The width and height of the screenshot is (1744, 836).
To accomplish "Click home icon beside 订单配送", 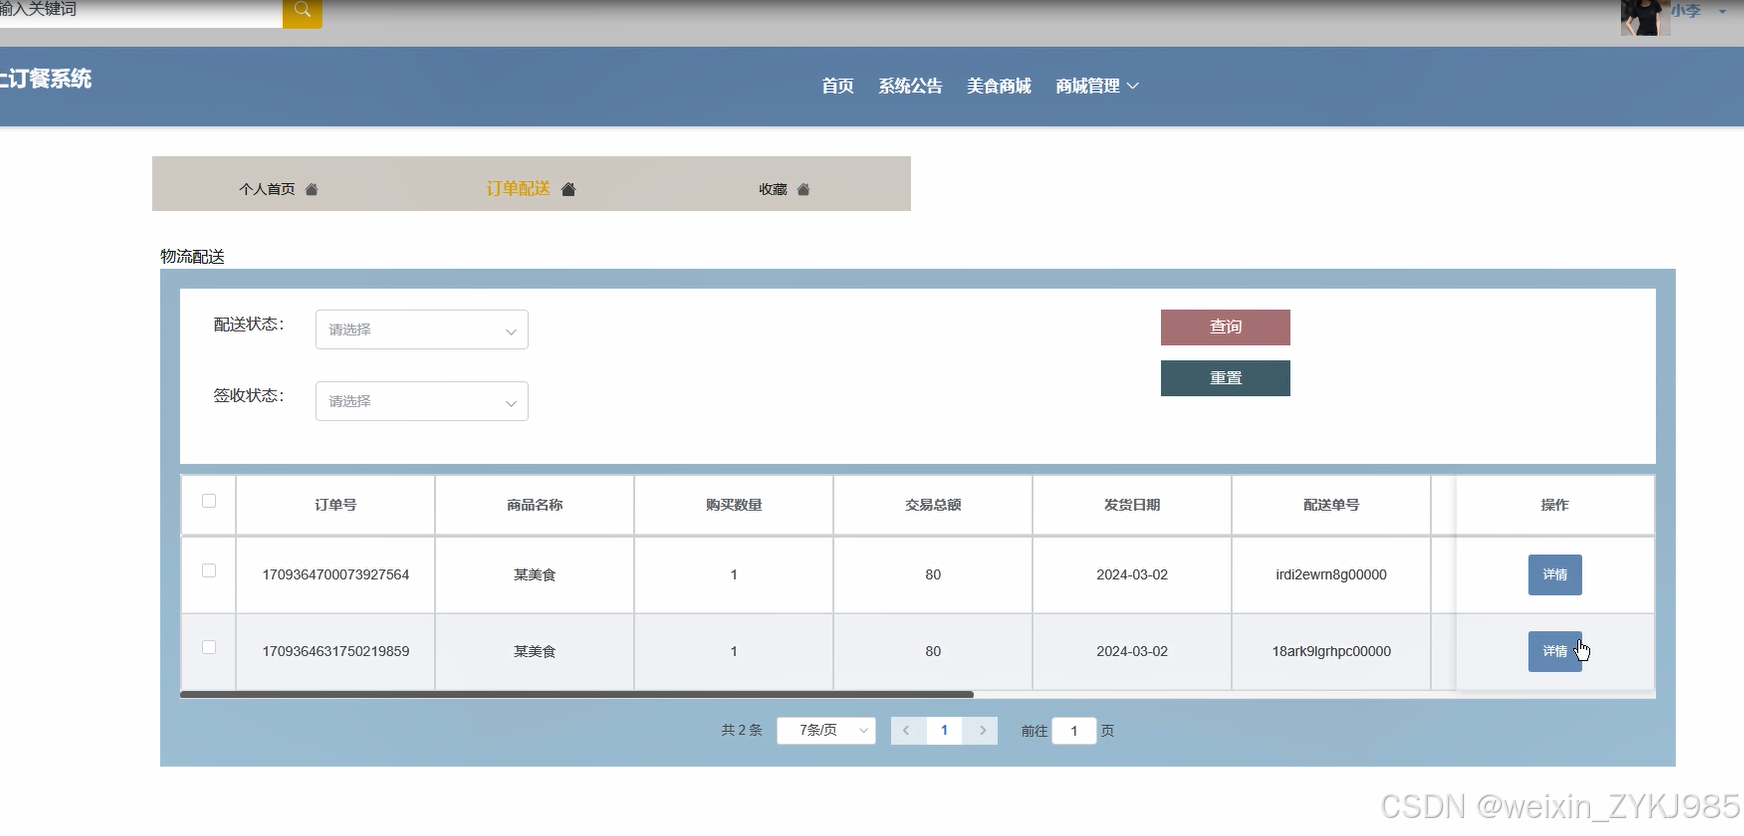I will pyautogui.click(x=568, y=189).
